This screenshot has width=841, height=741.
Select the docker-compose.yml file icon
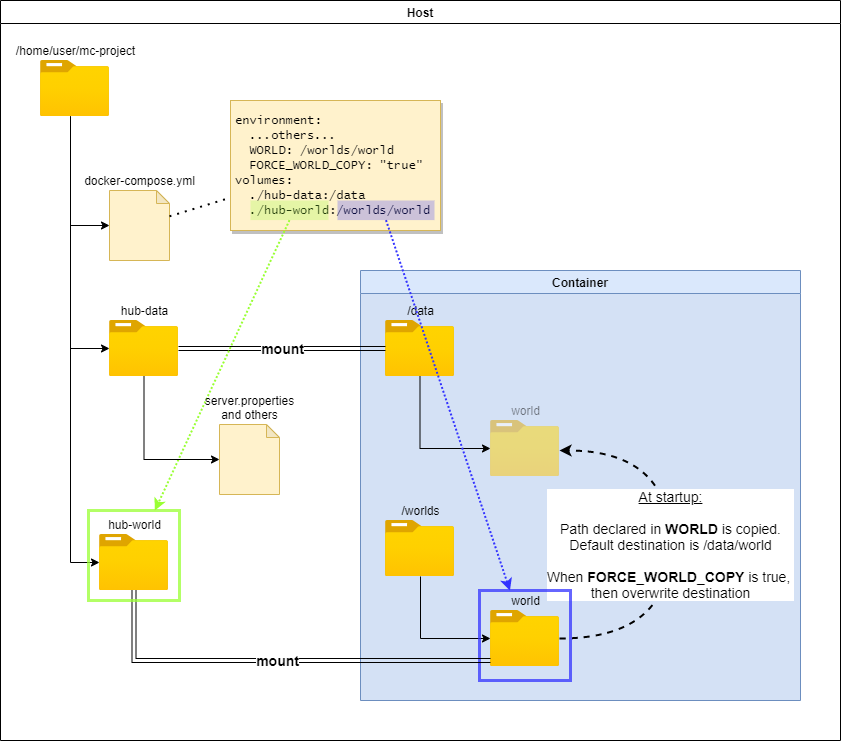[x=139, y=225]
